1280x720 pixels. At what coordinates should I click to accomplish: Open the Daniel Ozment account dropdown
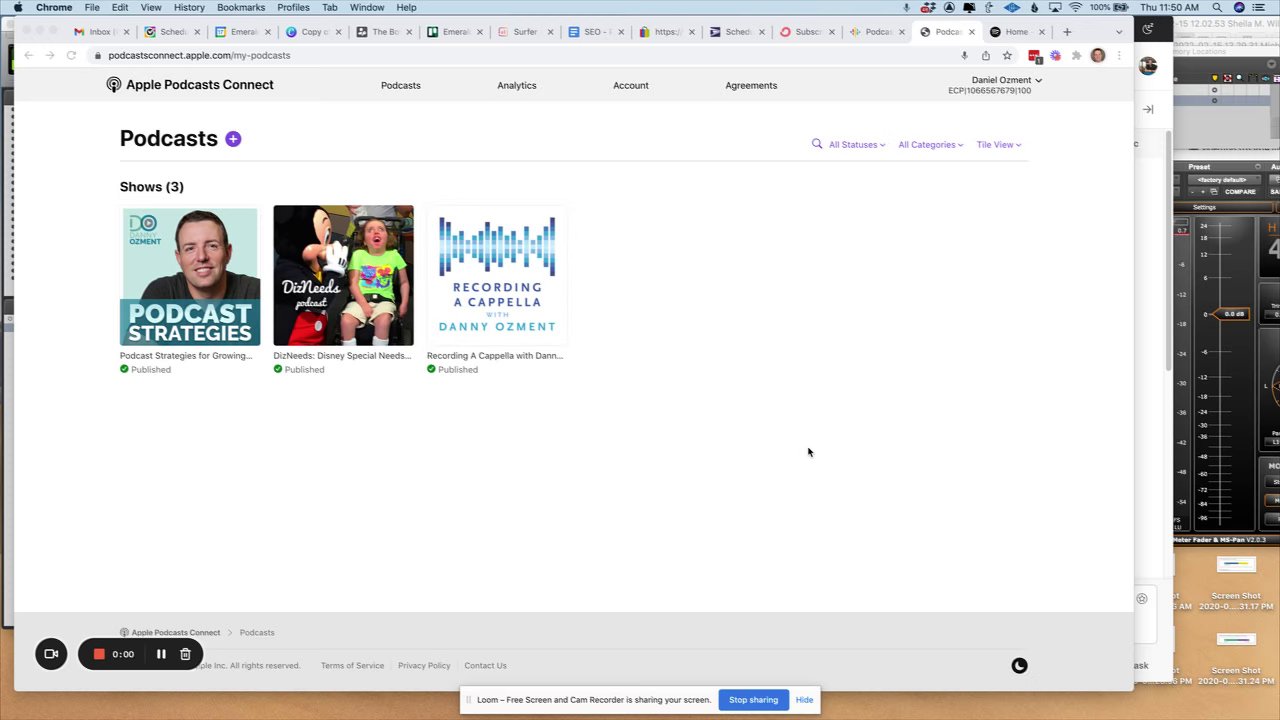(1006, 80)
